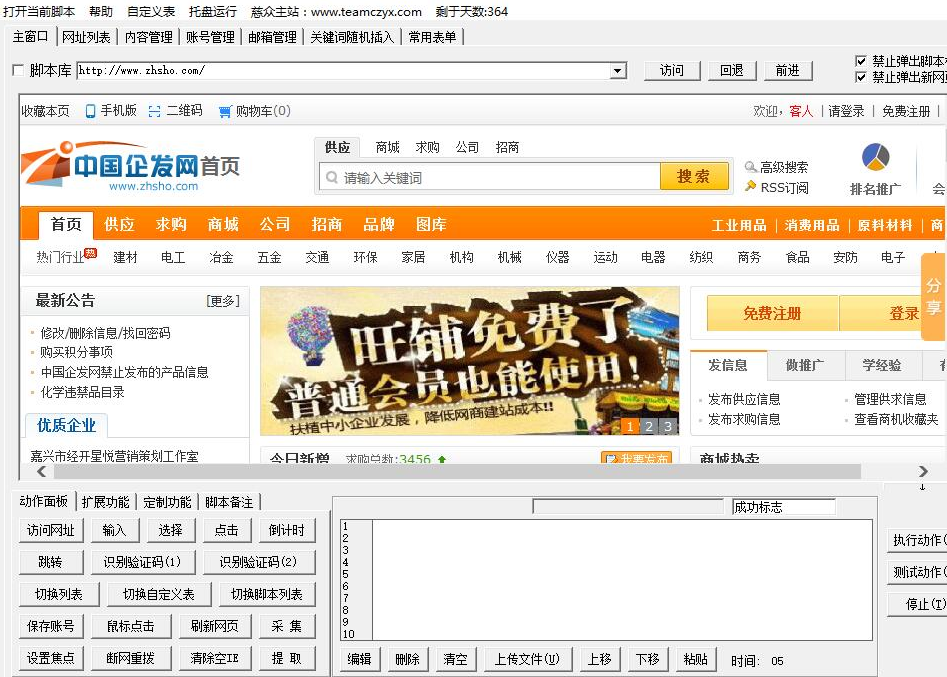Click the 上传文件(U) button
This screenshot has width=947, height=677.
[x=527, y=659]
